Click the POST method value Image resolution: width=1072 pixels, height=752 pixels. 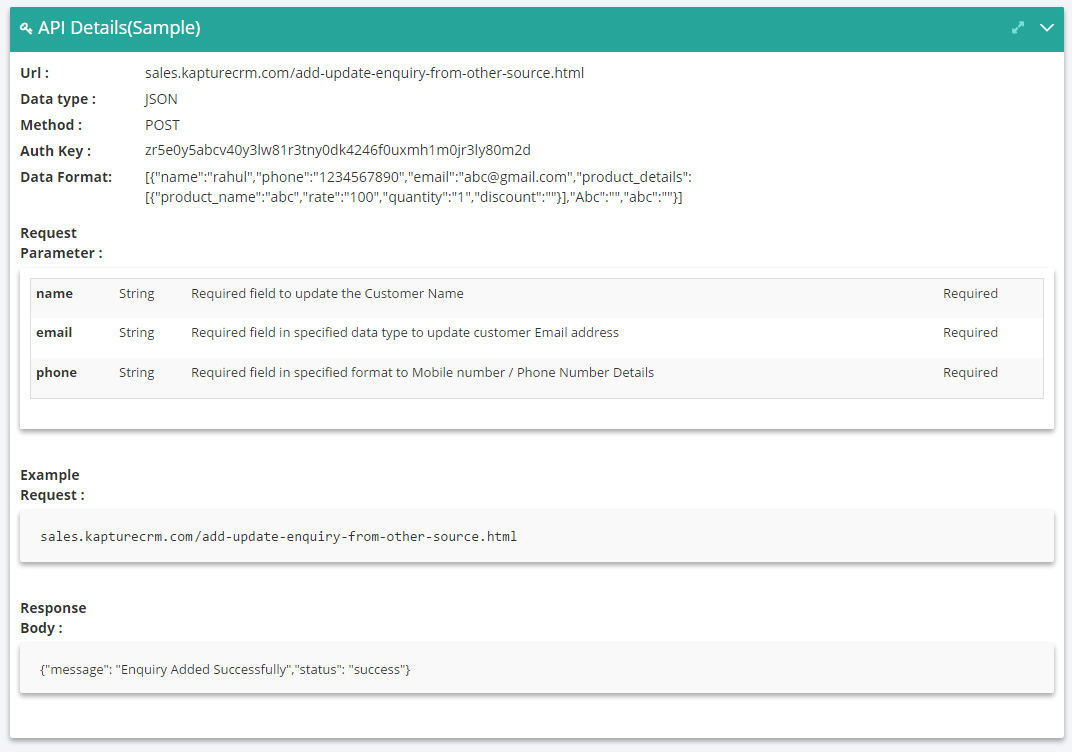(162, 125)
